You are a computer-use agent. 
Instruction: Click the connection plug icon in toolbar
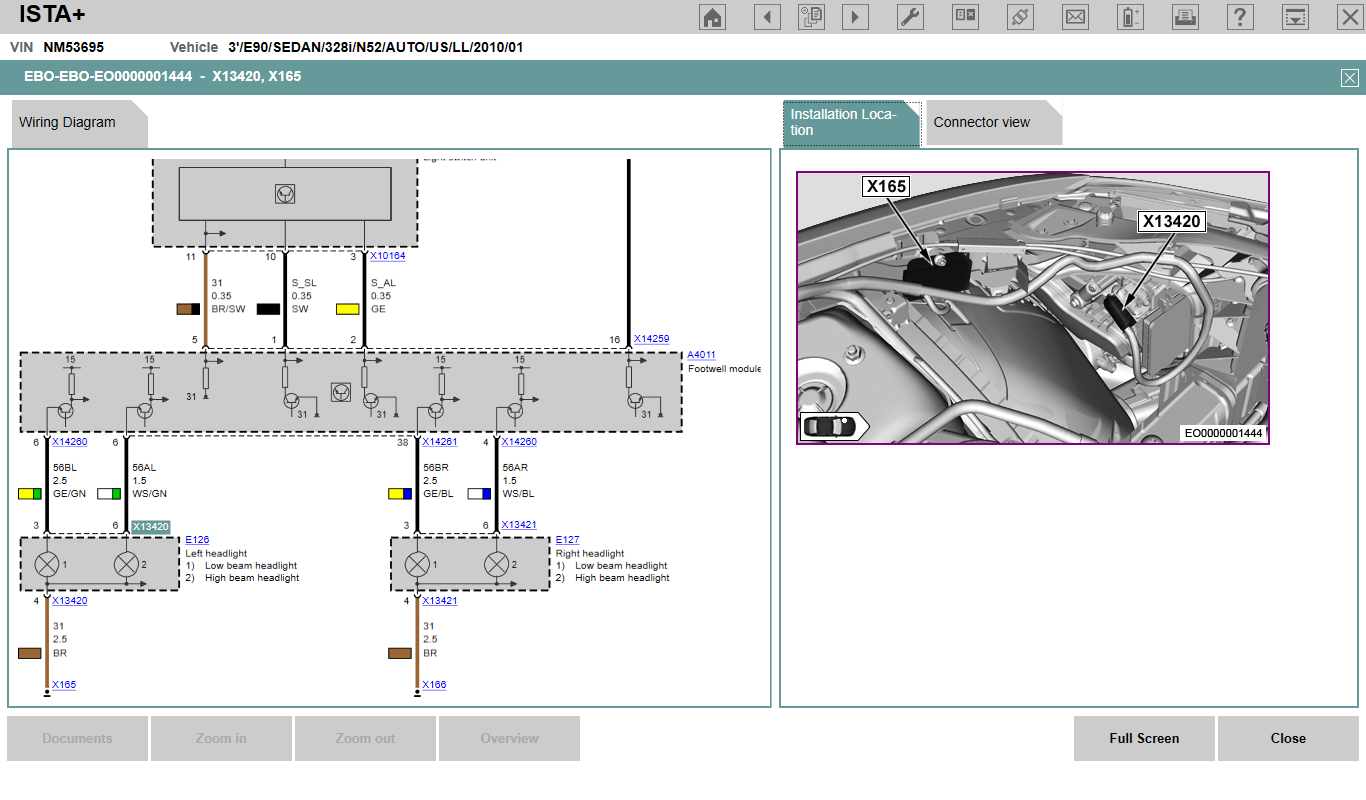1020,17
